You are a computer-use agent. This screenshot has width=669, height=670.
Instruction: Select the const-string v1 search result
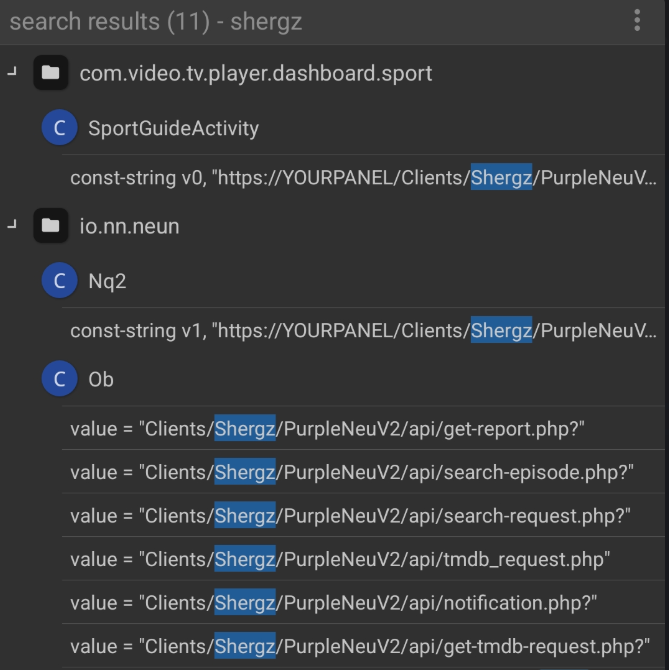coord(363,330)
